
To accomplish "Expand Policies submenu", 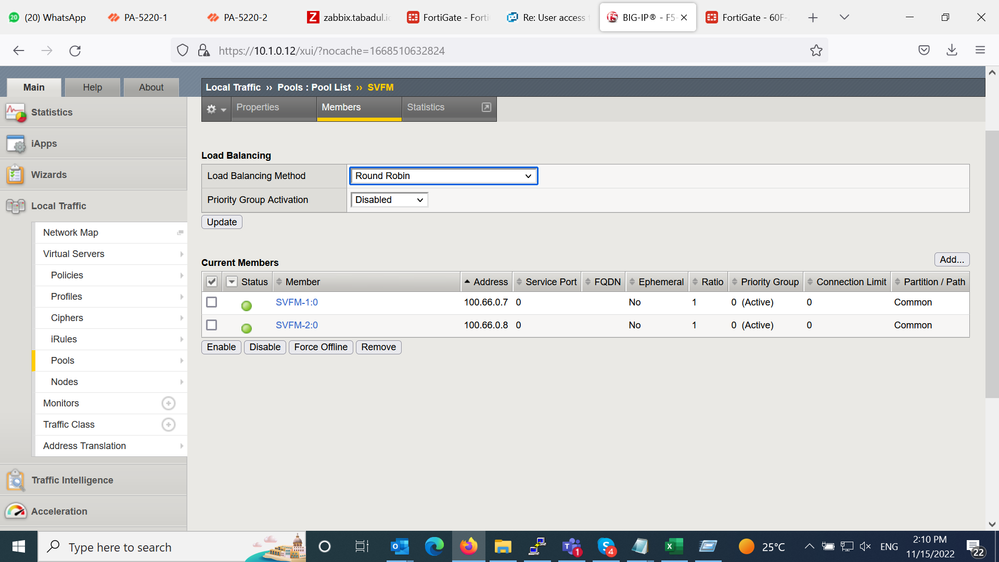I will 182,275.
